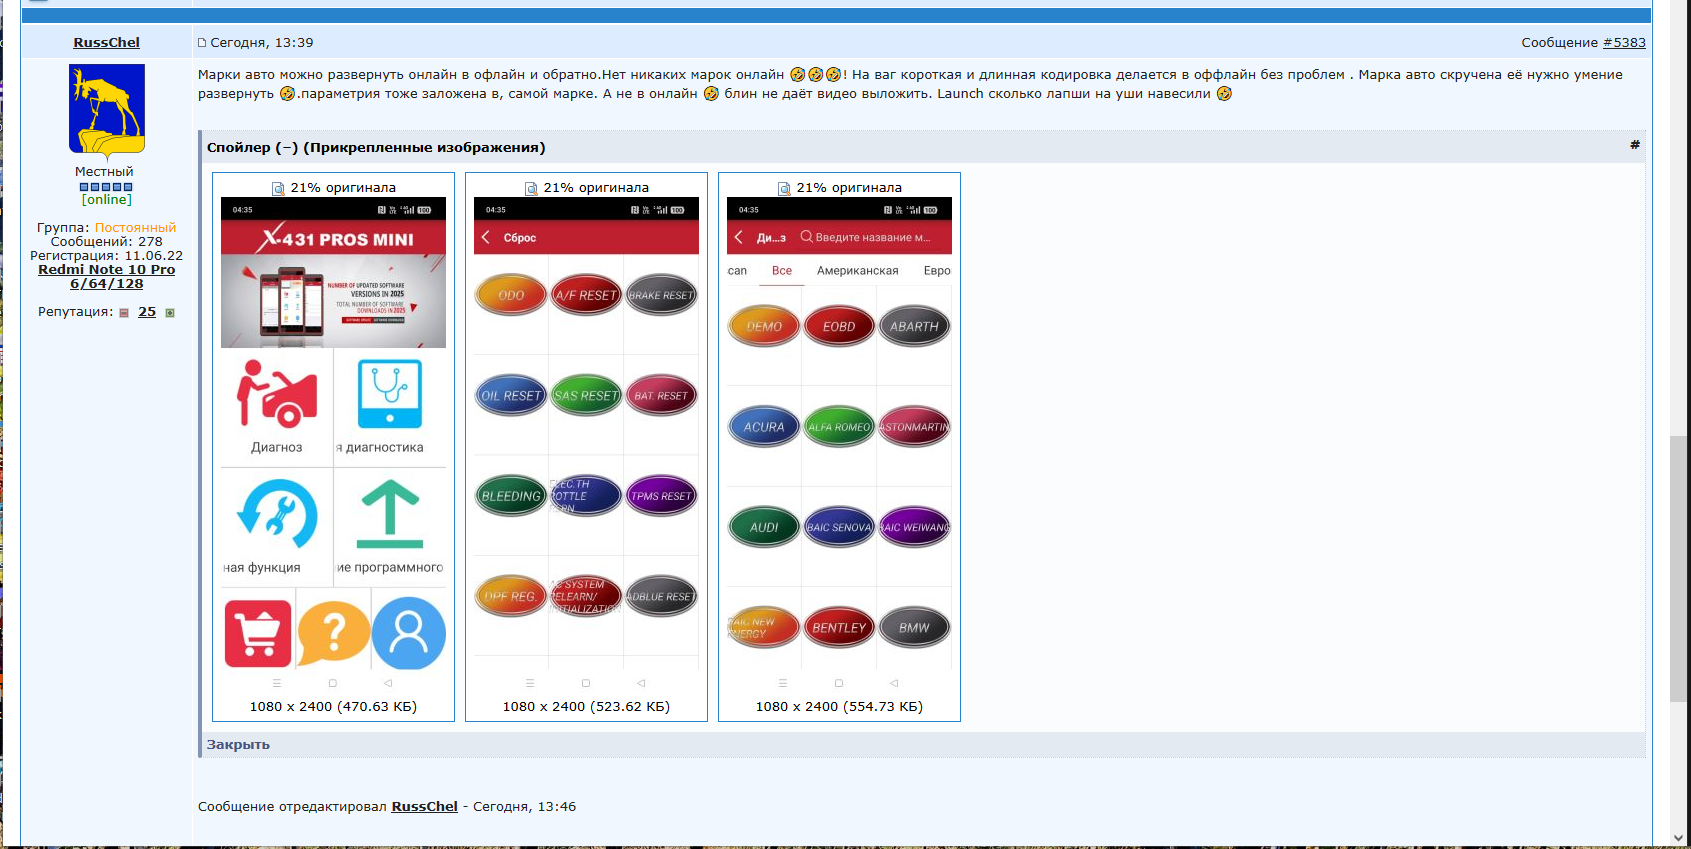The image size is (1691, 849).
Task: Click the Местный rank label
Action: point(104,172)
